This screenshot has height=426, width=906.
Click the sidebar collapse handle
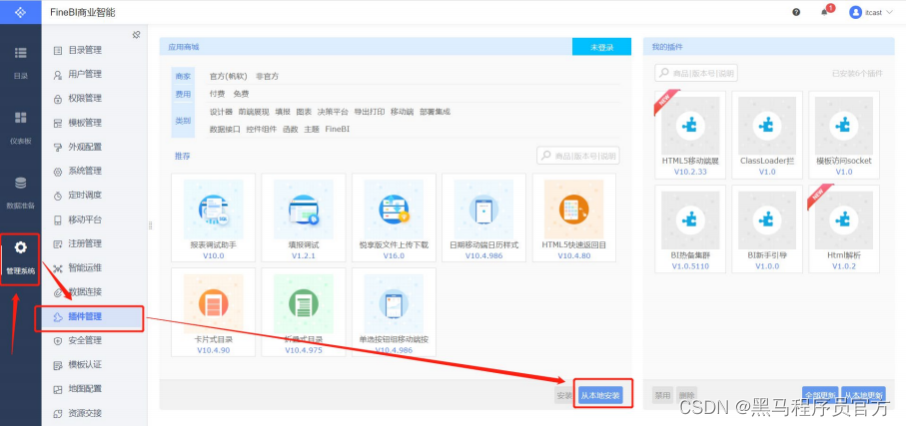coord(150,224)
